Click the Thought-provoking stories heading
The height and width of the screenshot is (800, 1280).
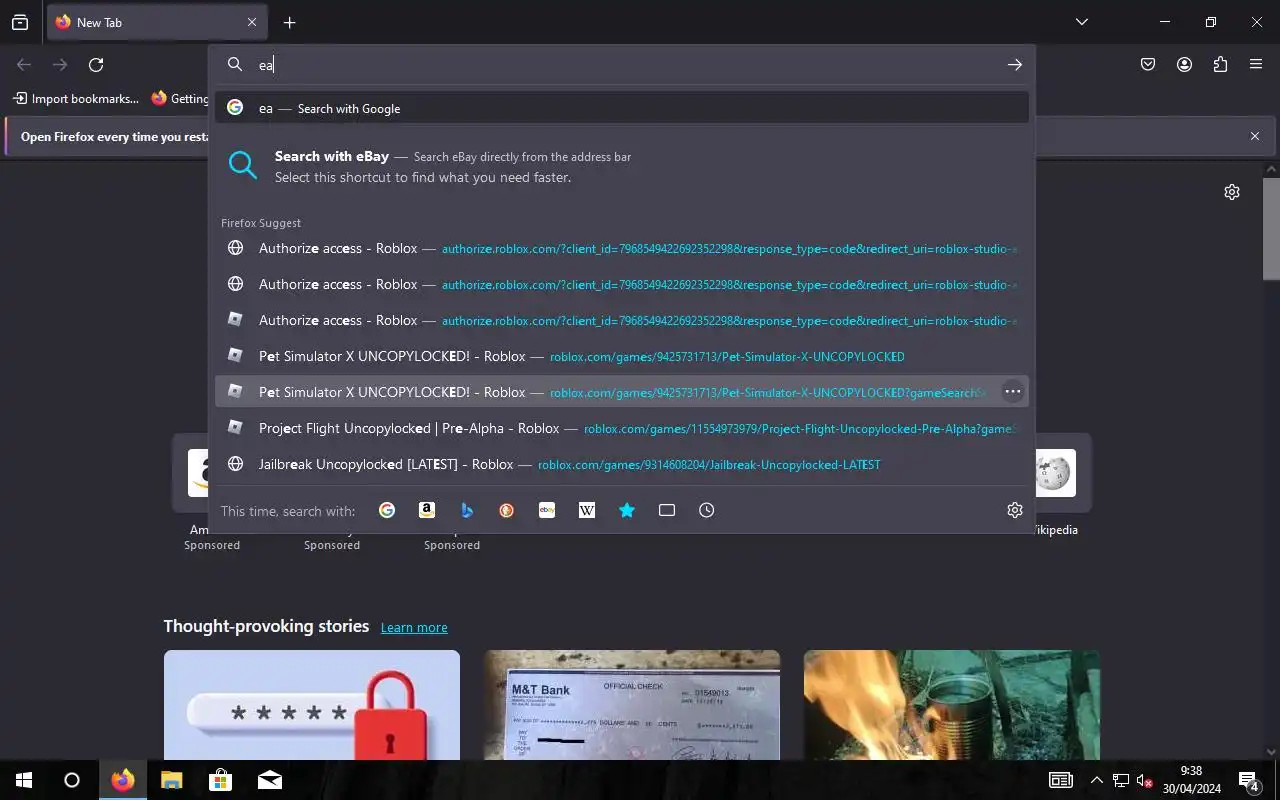(266, 626)
